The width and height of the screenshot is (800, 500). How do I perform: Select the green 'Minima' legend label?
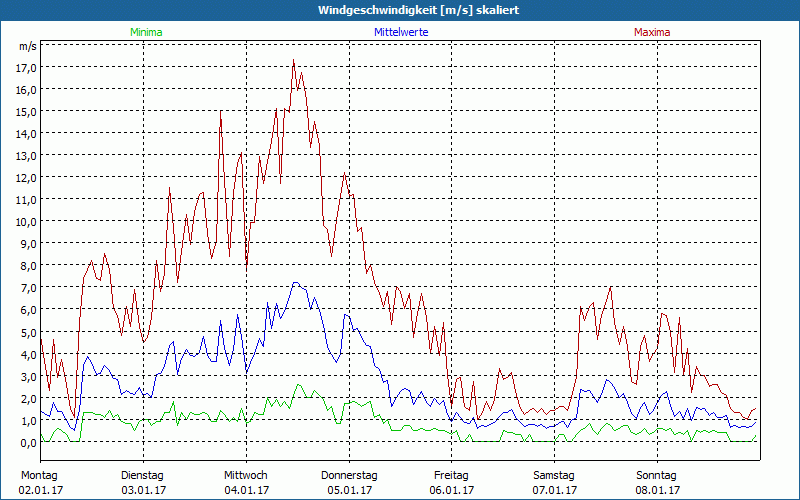[x=146, y=32]
